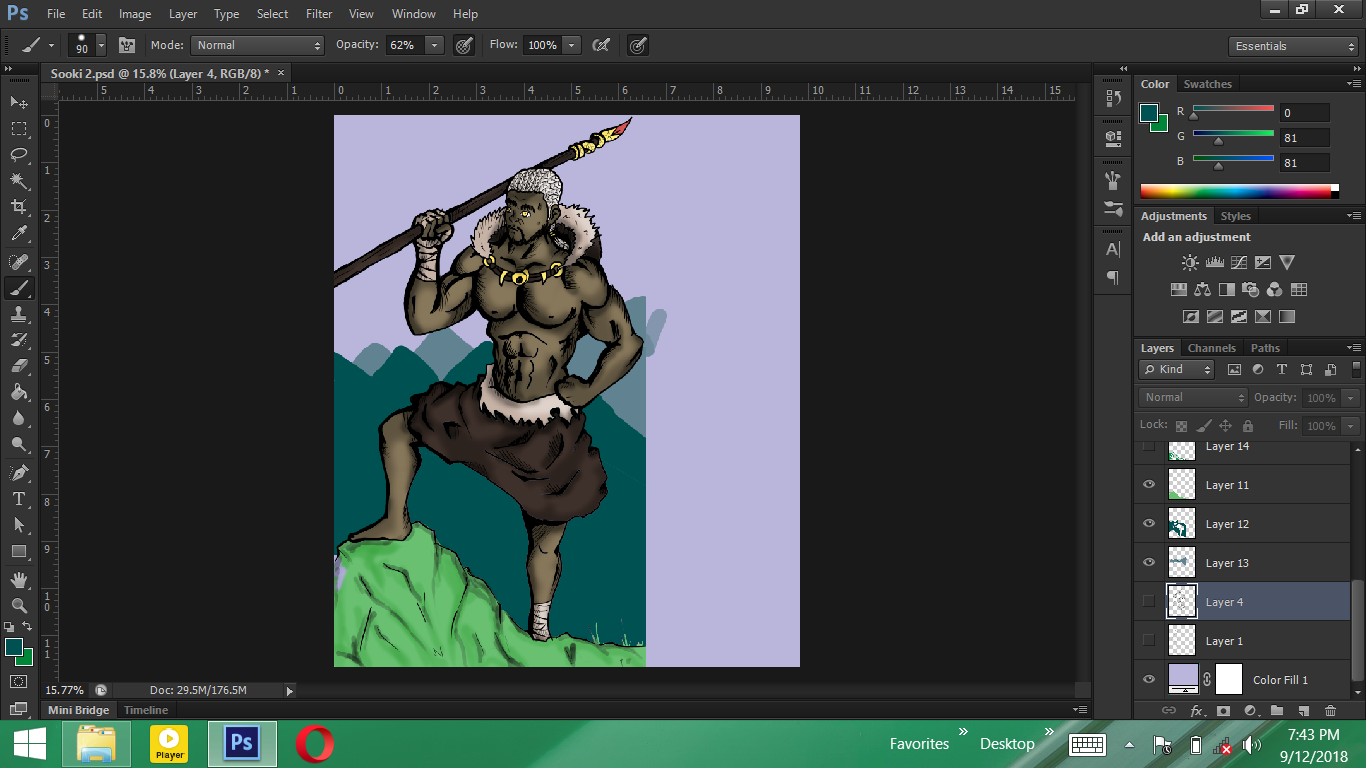Click the delete layer trash icon

coord(1330,710)
